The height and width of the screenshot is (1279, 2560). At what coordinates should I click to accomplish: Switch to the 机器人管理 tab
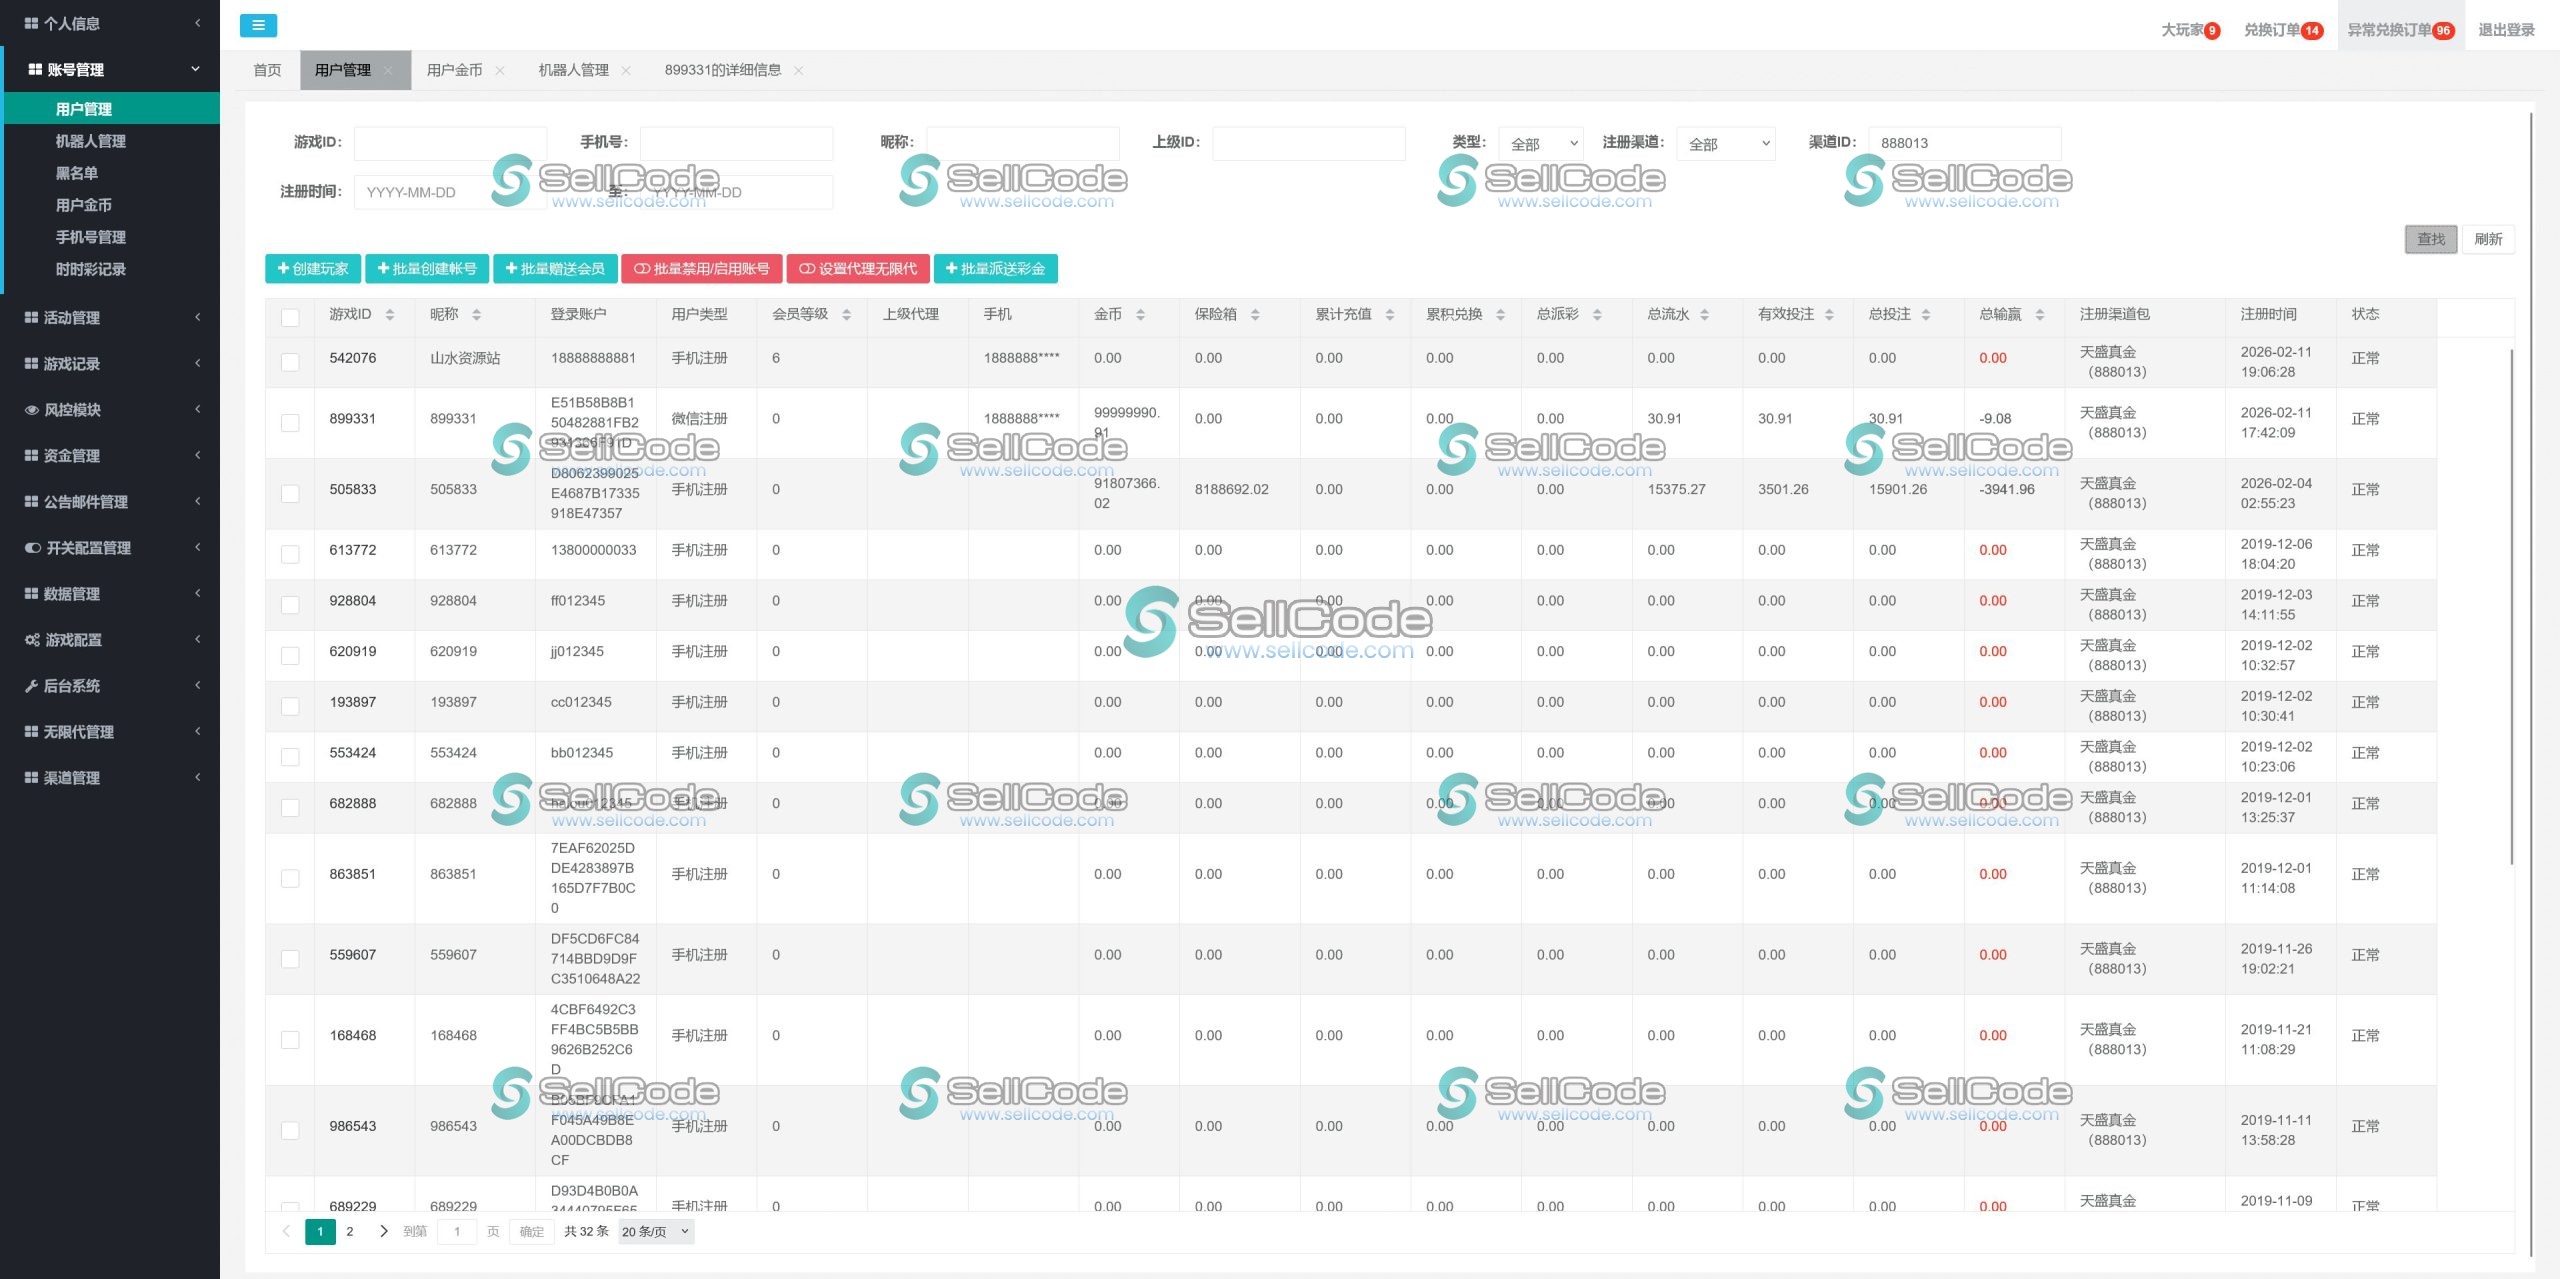(573, 70)
